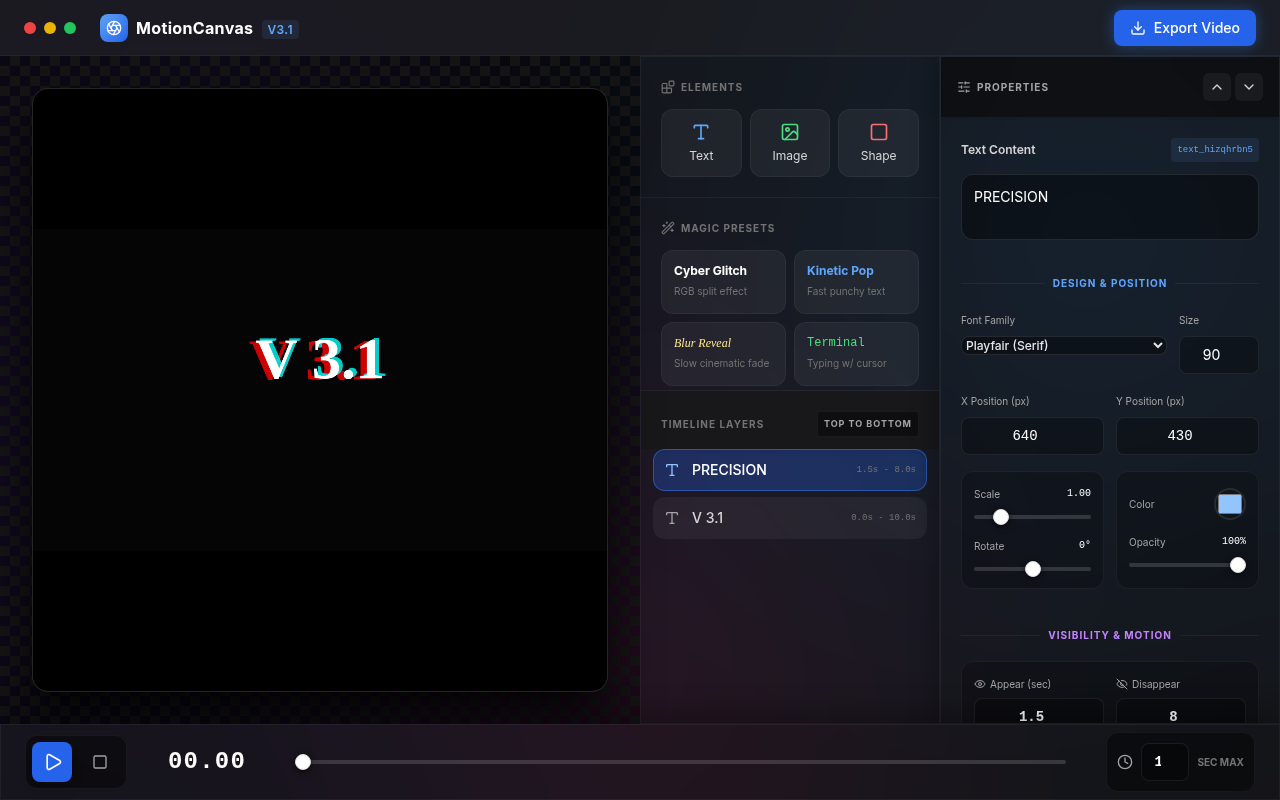
Task: Toggle the Appear visibility eye icon
Action: 981,684
